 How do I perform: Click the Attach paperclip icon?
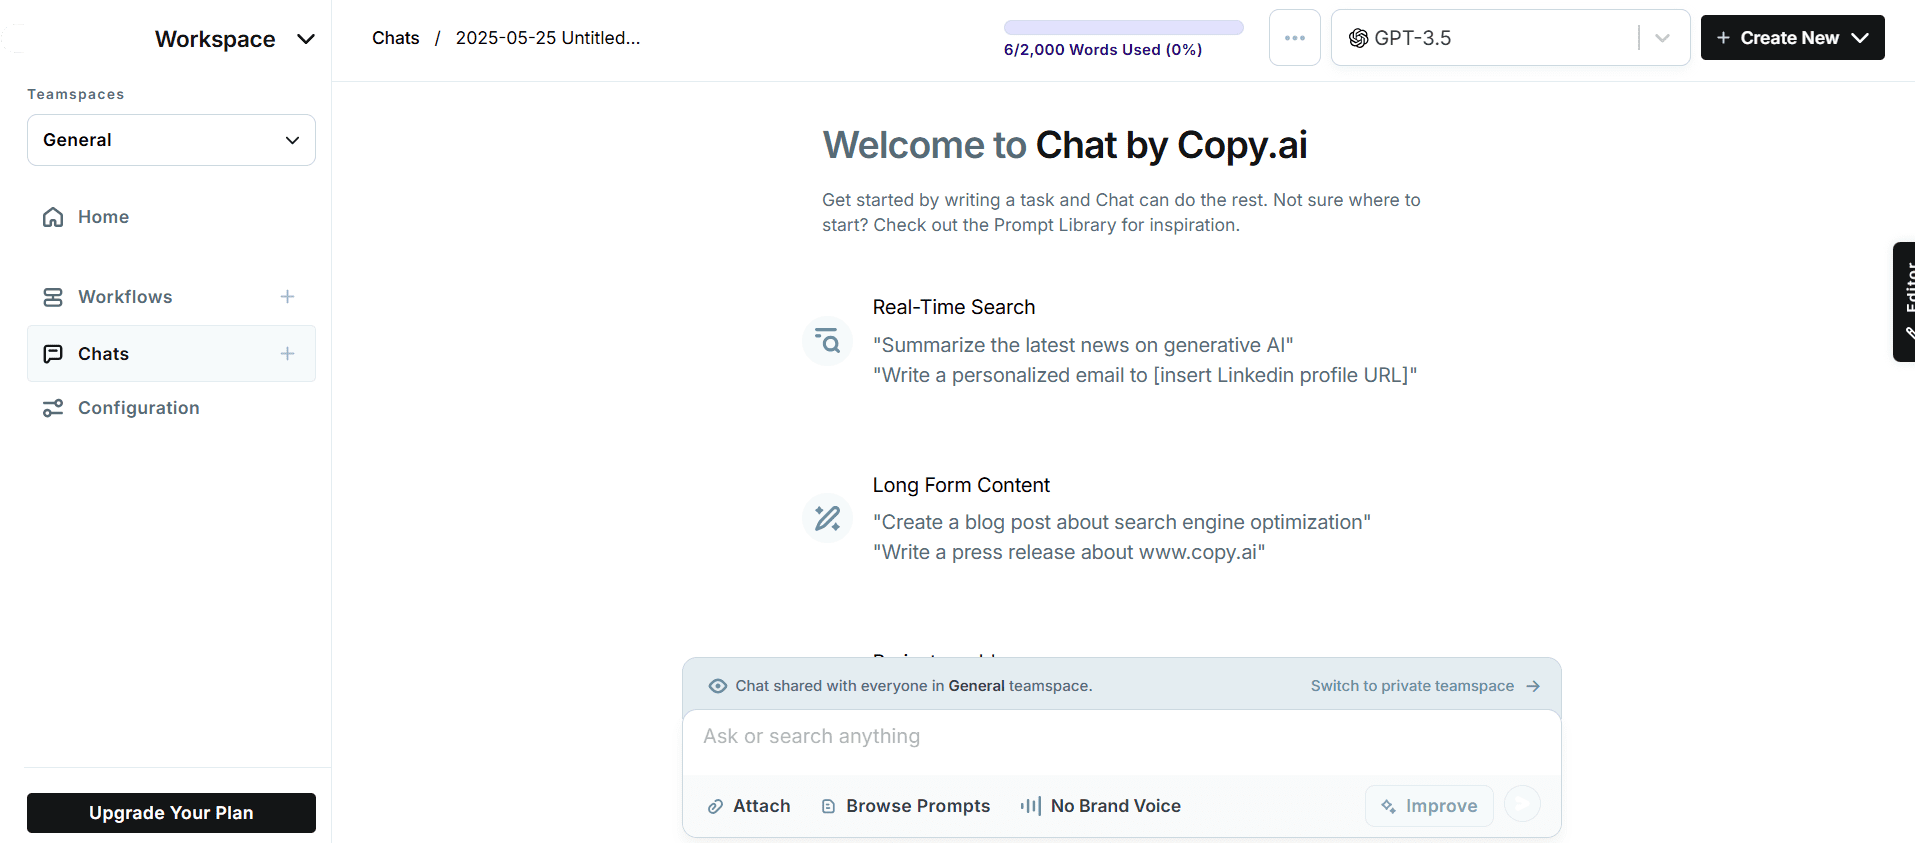coord(716,806)
